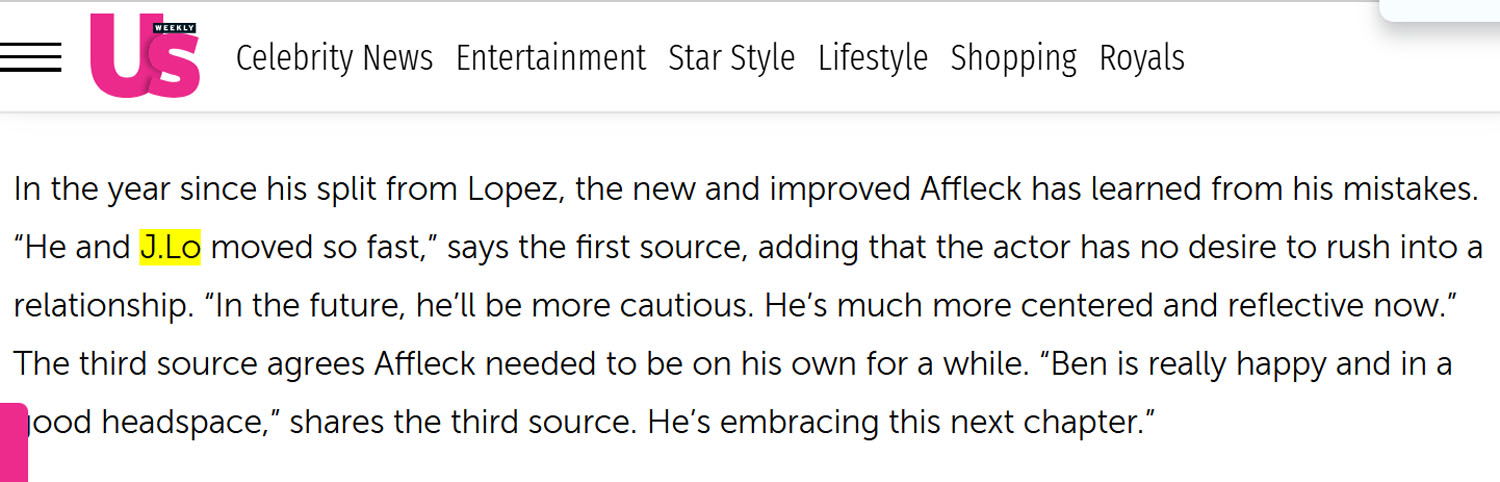This screenshot has height=482, width=1500.
Task: Visit the Royals section
Action: point(1141,58)
